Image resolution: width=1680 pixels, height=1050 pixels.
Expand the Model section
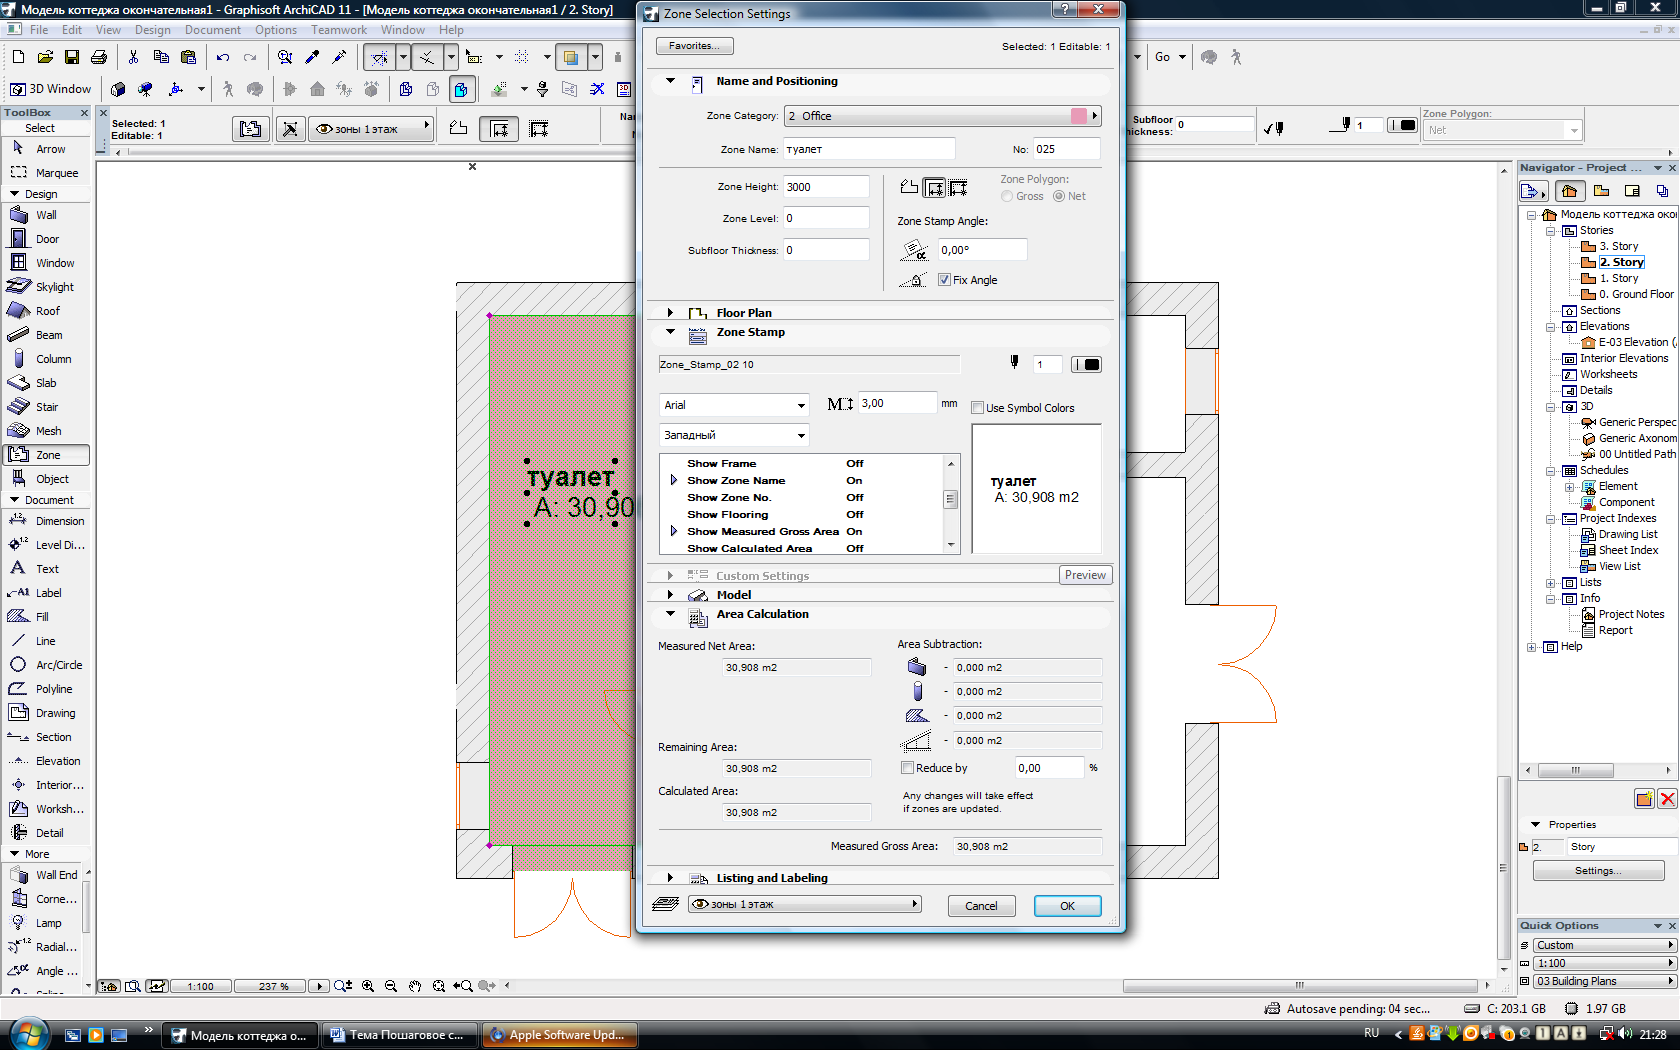[670, 595]
